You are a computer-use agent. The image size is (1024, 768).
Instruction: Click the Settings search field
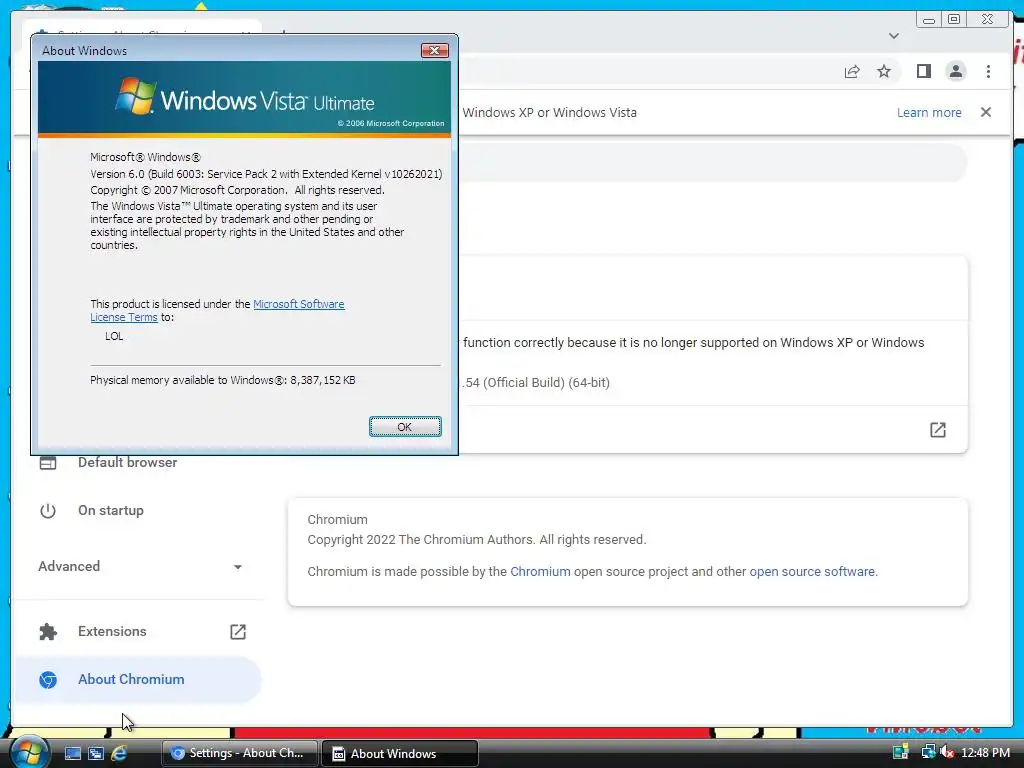(712, 163)
